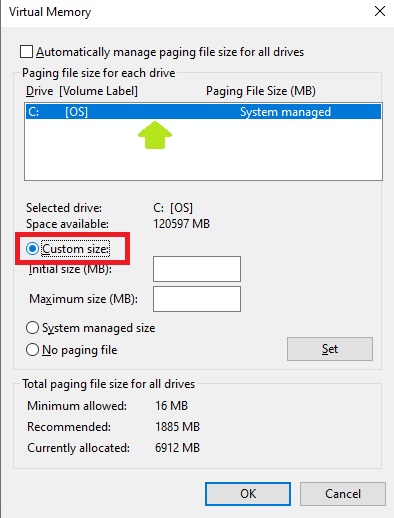The image size is (394, 518).
Task: Focus the Maximum size (MB) field
Action: (x=197, y=299)
